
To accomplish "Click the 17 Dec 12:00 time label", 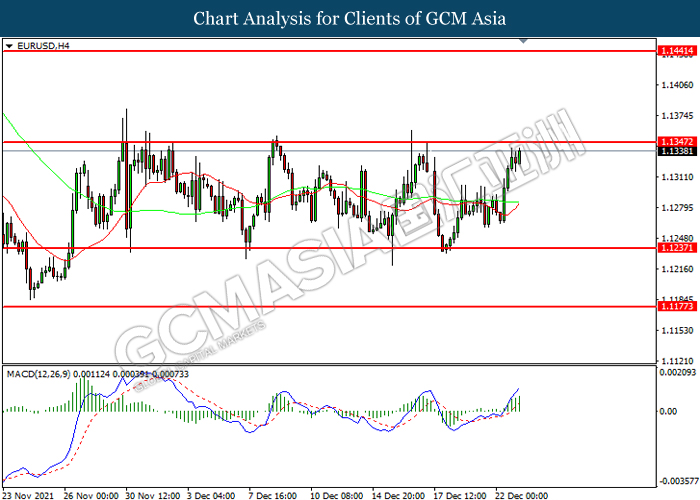I will [461, 496].
